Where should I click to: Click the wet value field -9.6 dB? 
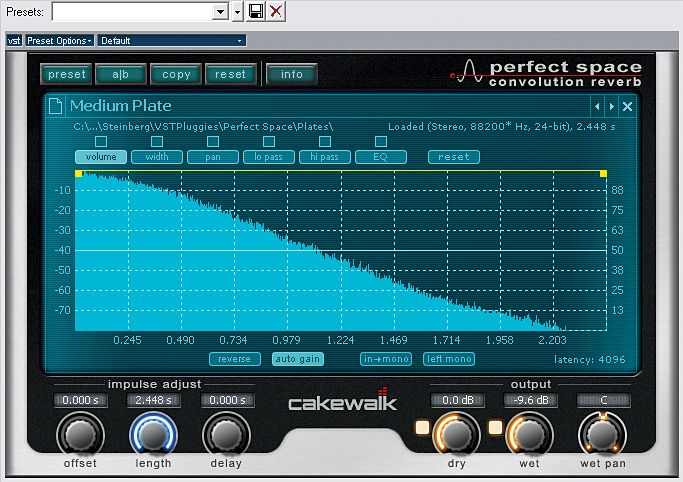pos(531,400)
